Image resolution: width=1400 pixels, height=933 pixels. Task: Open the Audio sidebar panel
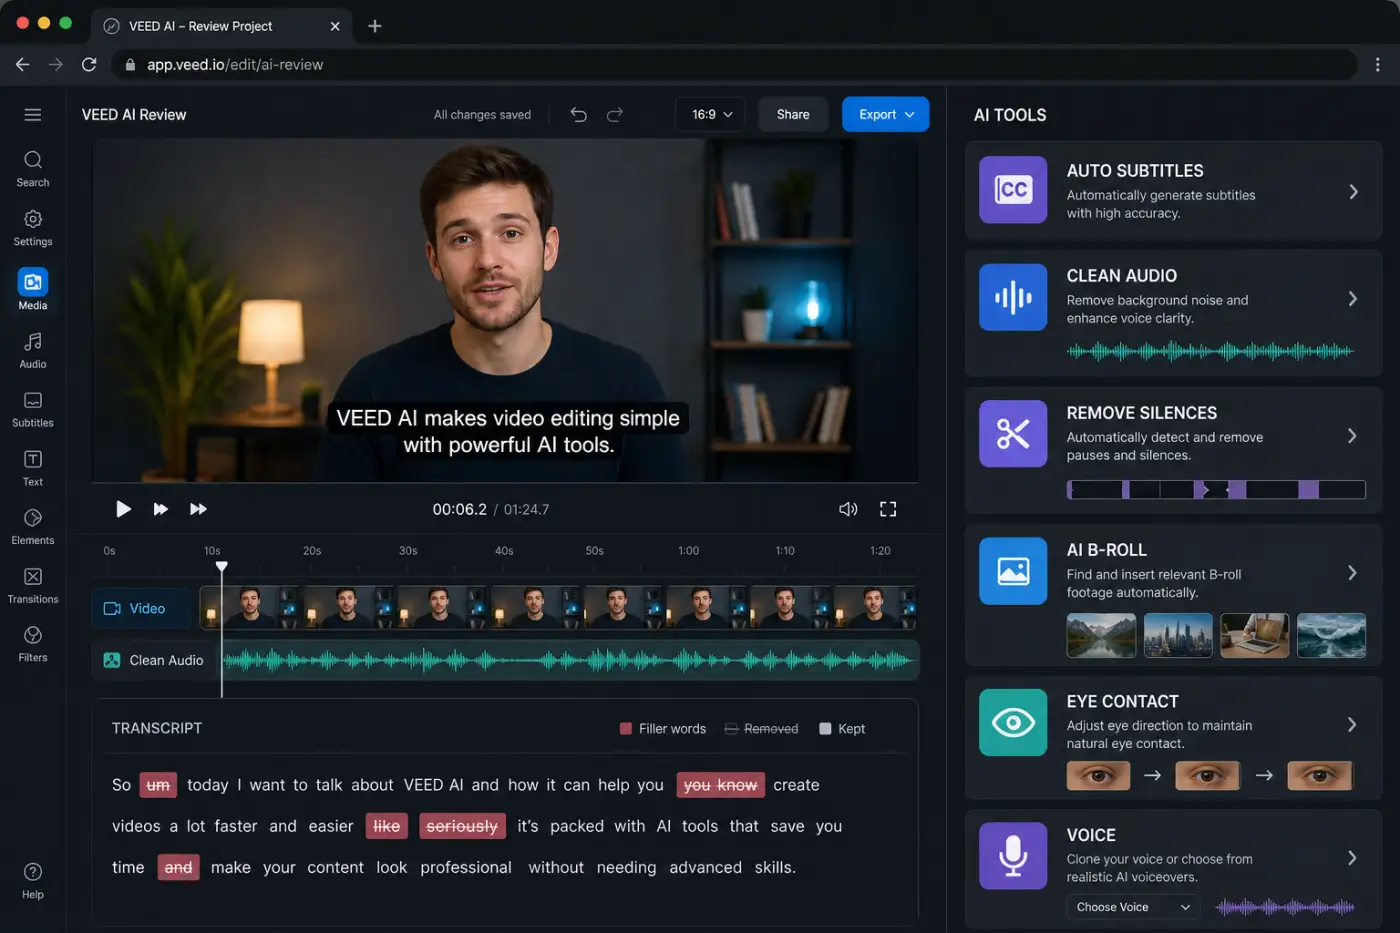(x=33, y=350)
